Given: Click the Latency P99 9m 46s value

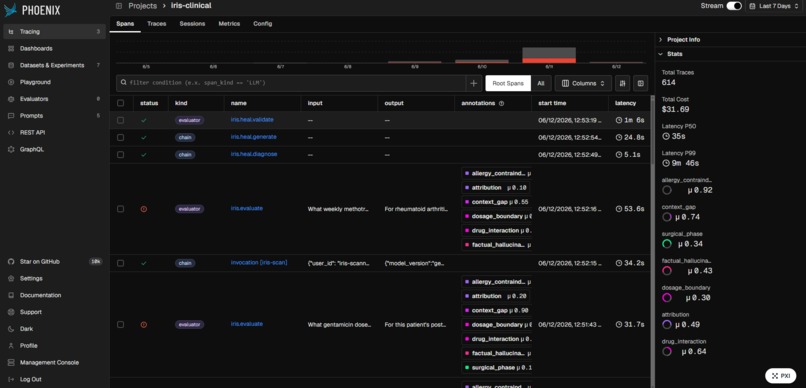Looking at the screenshot, I should (x=680, y=163).
